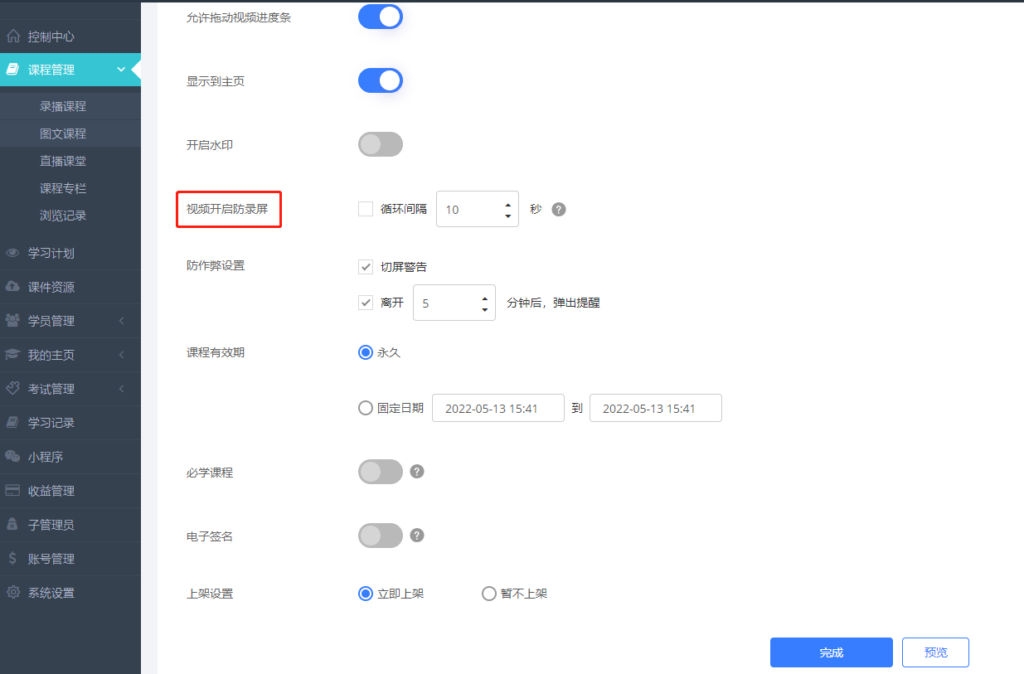Click the help icon next to 秒
1024x674 pixels.
pyautogui.click(x=558, y=209)
